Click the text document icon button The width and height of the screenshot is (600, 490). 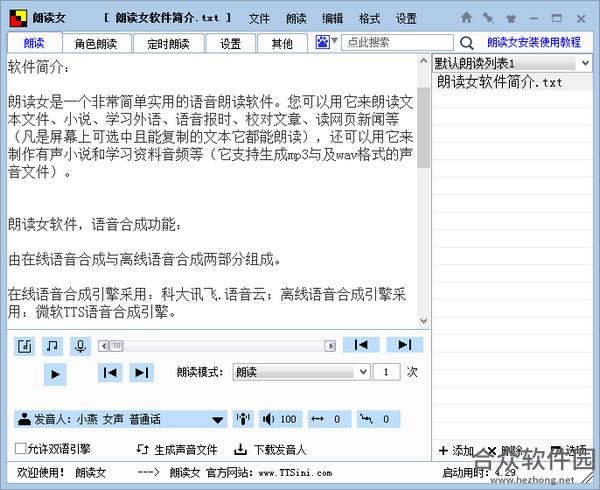pos(24,346)
